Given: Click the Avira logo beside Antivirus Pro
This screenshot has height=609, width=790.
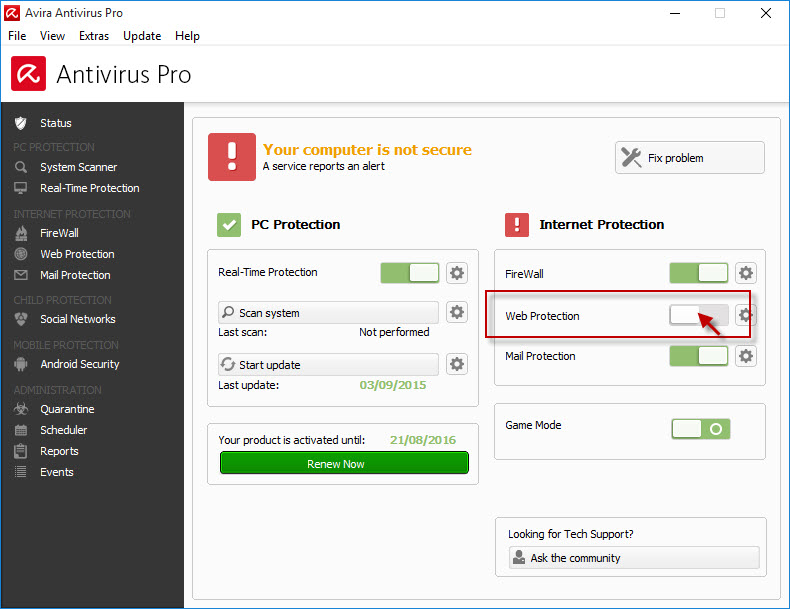Looking at the screenshot, I should [28, 74].
